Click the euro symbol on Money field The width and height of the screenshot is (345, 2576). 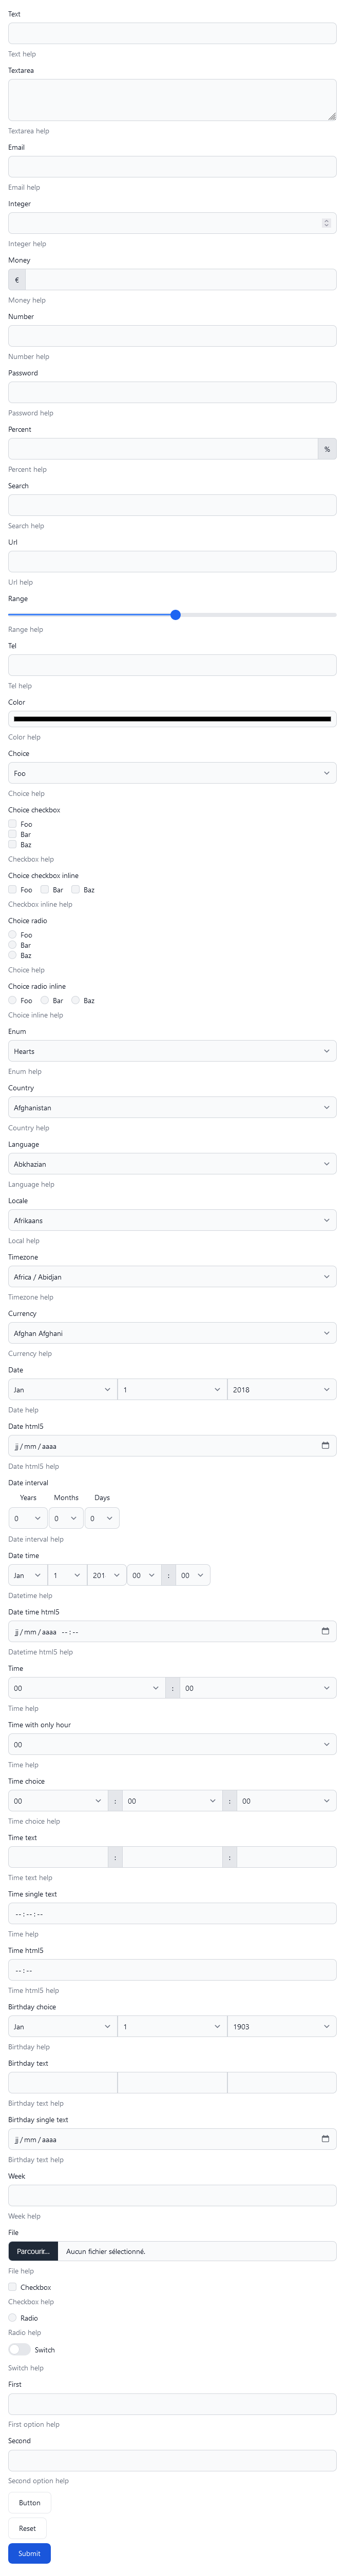(17, 280)
